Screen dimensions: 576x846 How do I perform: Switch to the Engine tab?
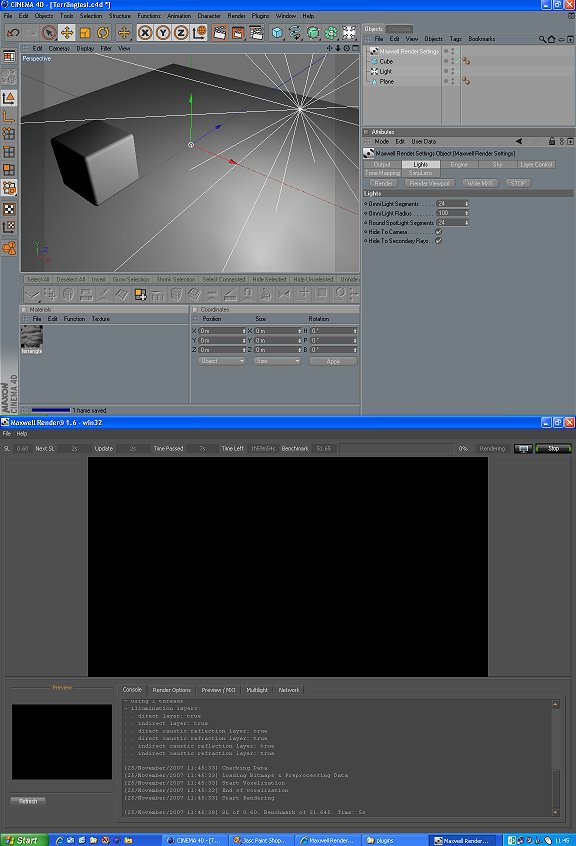click(460, 165)
